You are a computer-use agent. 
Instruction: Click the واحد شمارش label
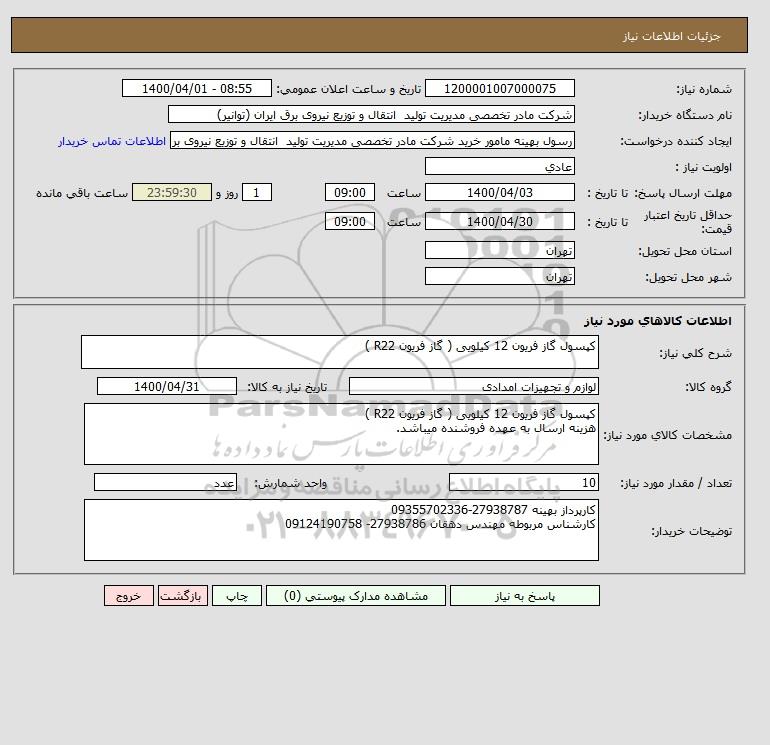coord(290,483)
